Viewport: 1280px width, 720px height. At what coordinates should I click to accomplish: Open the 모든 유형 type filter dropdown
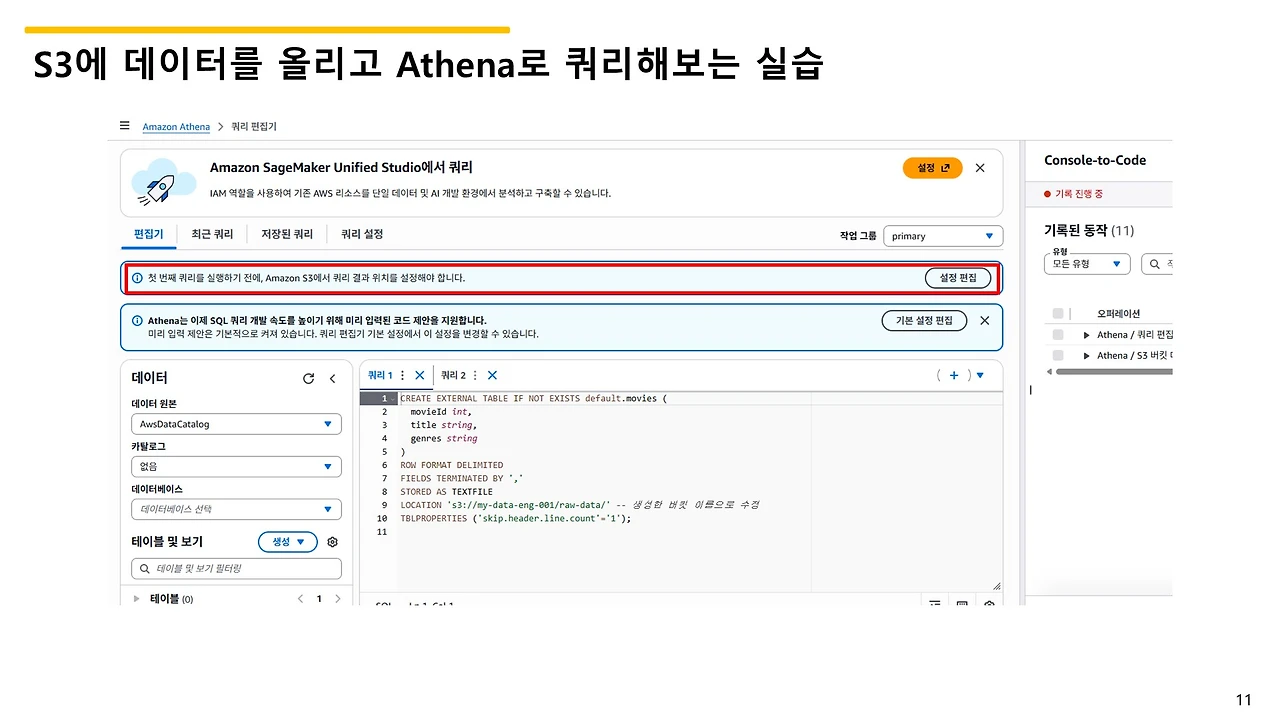pyautogui.click(x=1086, y=264)
